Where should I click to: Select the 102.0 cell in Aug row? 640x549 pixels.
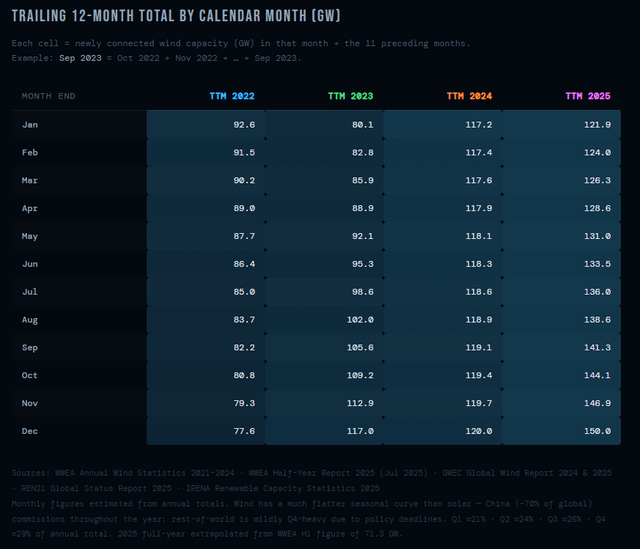pyautogui.click(x=357, y=319)
